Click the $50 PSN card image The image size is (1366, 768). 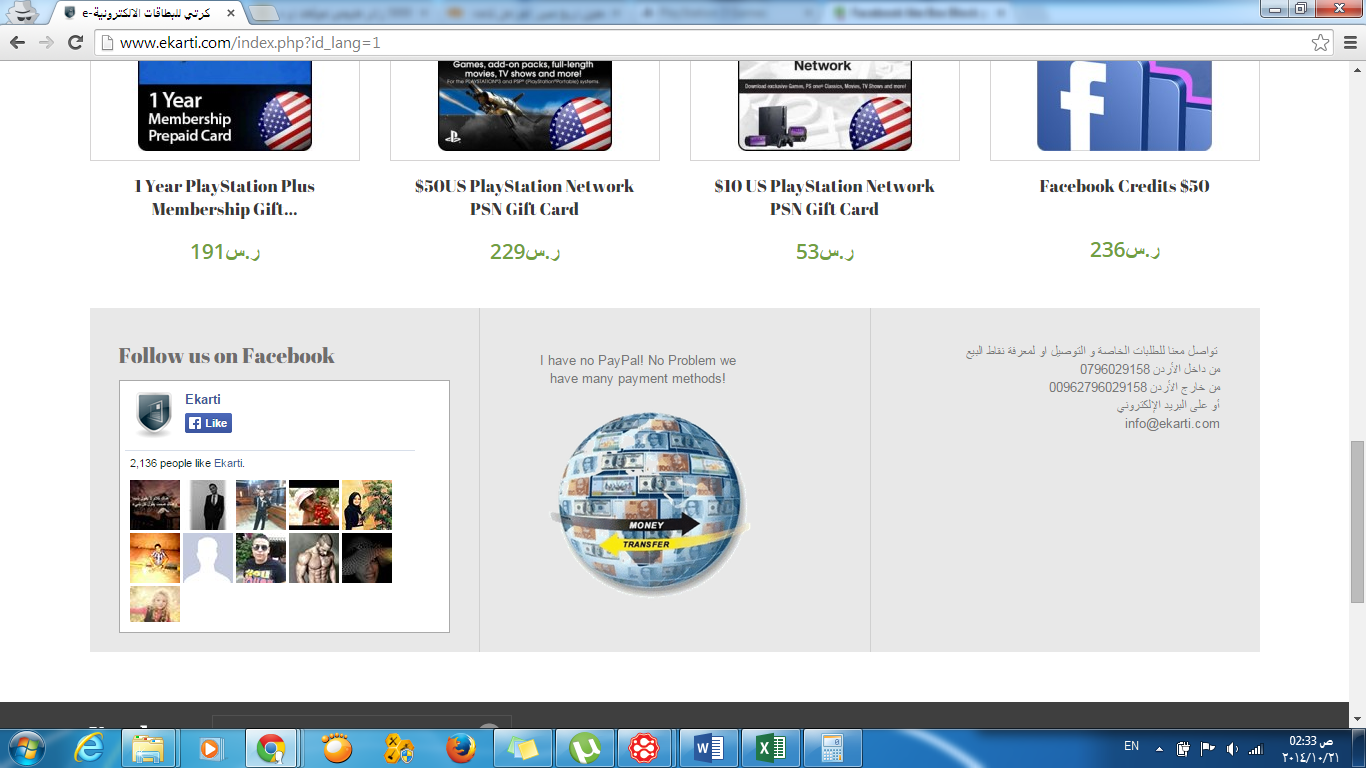tap(525, 106)
